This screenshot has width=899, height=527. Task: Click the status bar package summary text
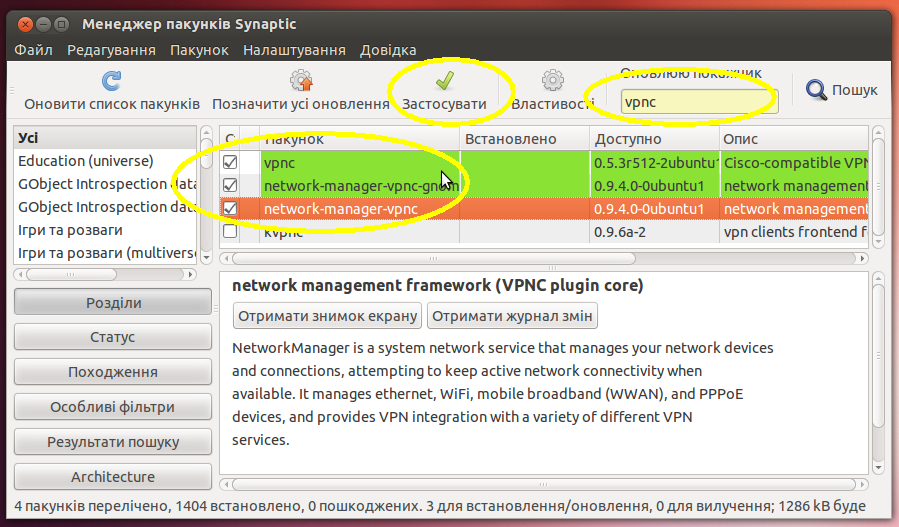440,506
